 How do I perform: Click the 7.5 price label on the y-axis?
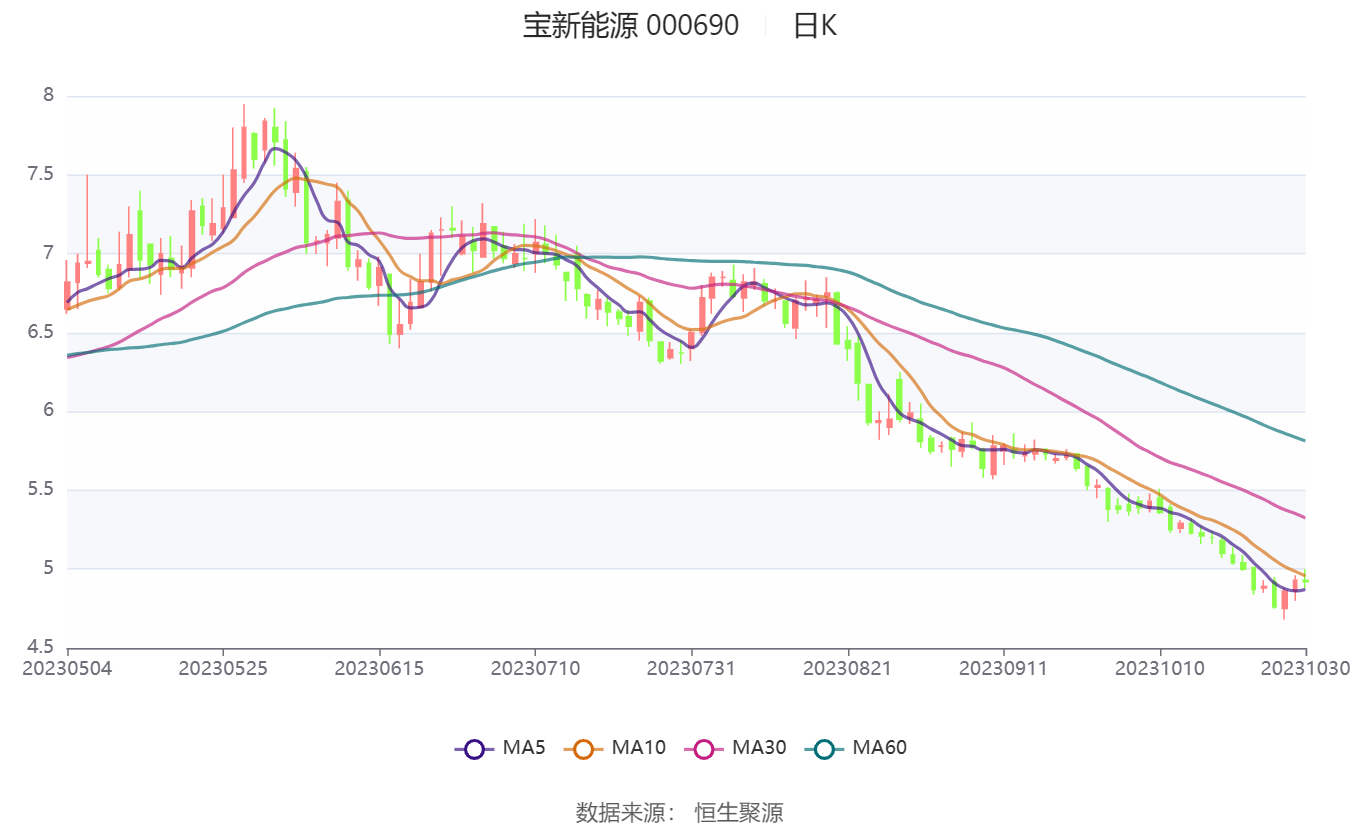coord(41,175)
